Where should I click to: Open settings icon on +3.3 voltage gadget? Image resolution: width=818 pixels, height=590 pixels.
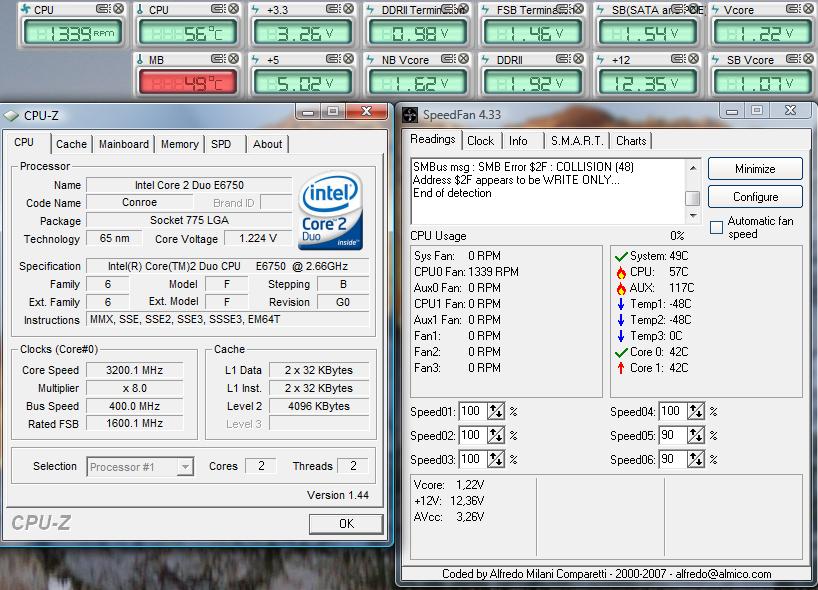click(333, 9)
